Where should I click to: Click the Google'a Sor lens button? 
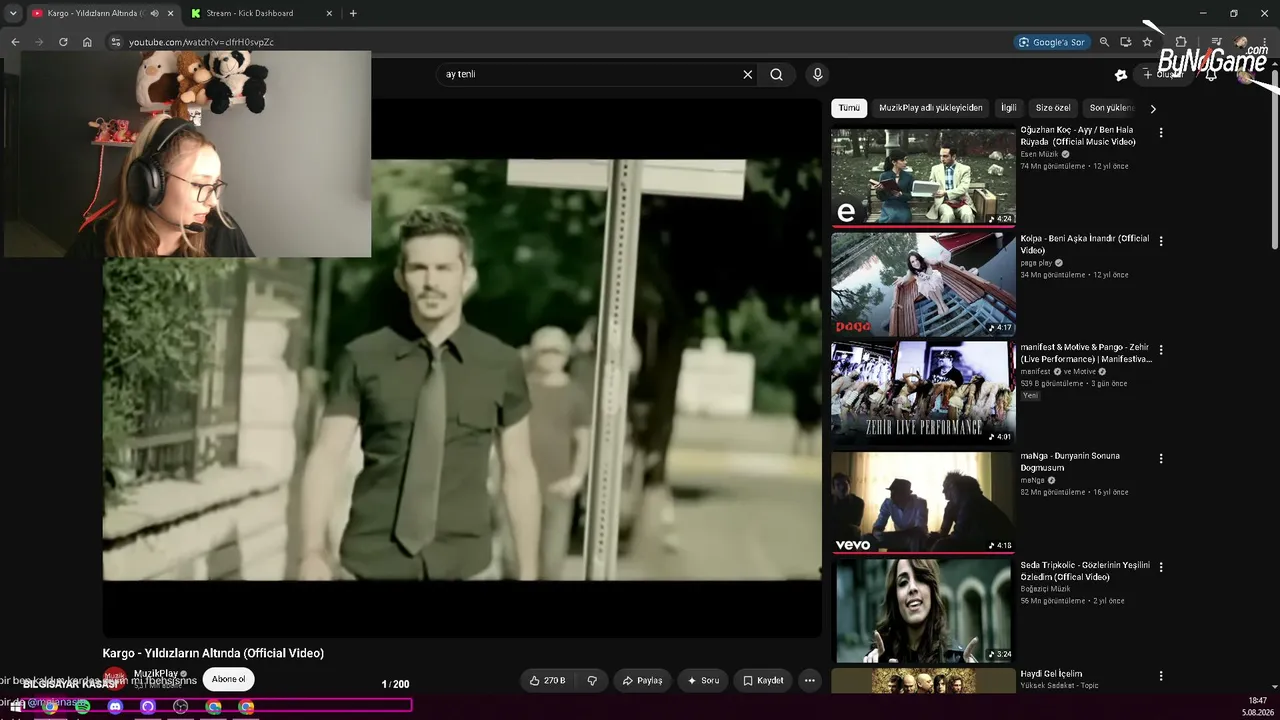(1051, 42)
